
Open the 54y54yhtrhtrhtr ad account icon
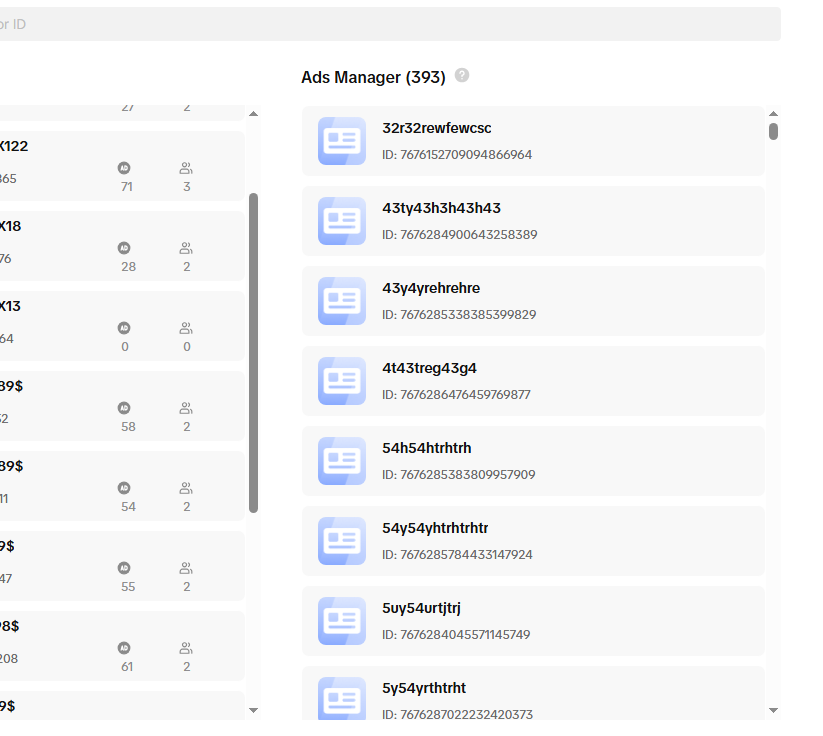[x=342, y=541]
